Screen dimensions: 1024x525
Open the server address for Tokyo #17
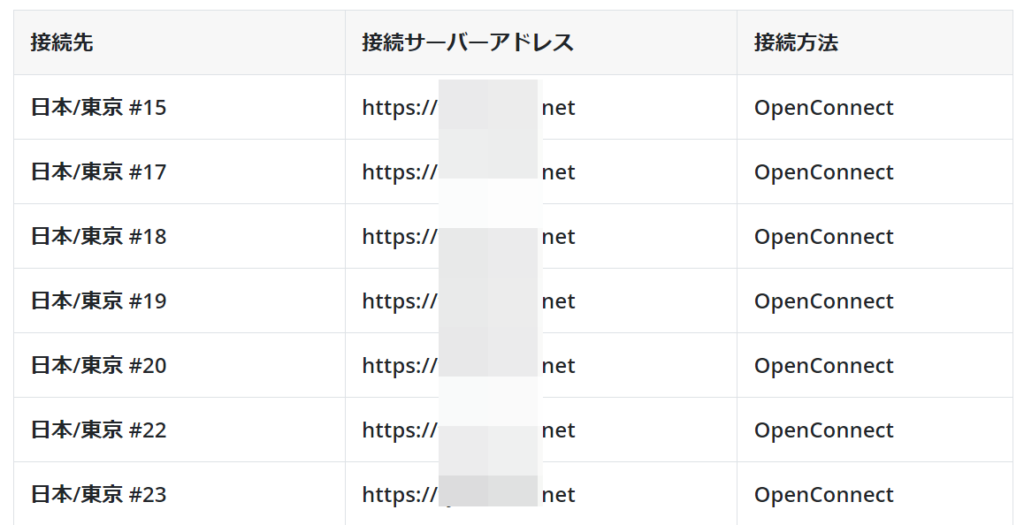(x=469, y=172)
